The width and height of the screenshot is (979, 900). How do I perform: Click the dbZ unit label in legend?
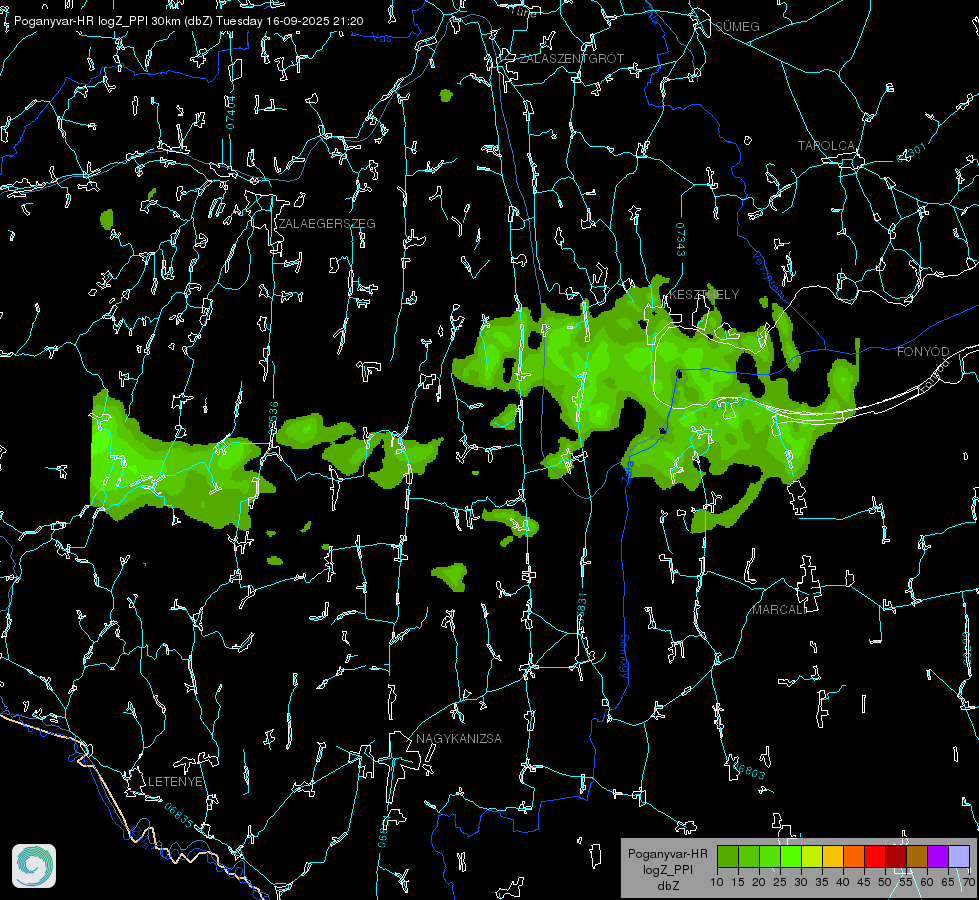[x=668, y=886]
